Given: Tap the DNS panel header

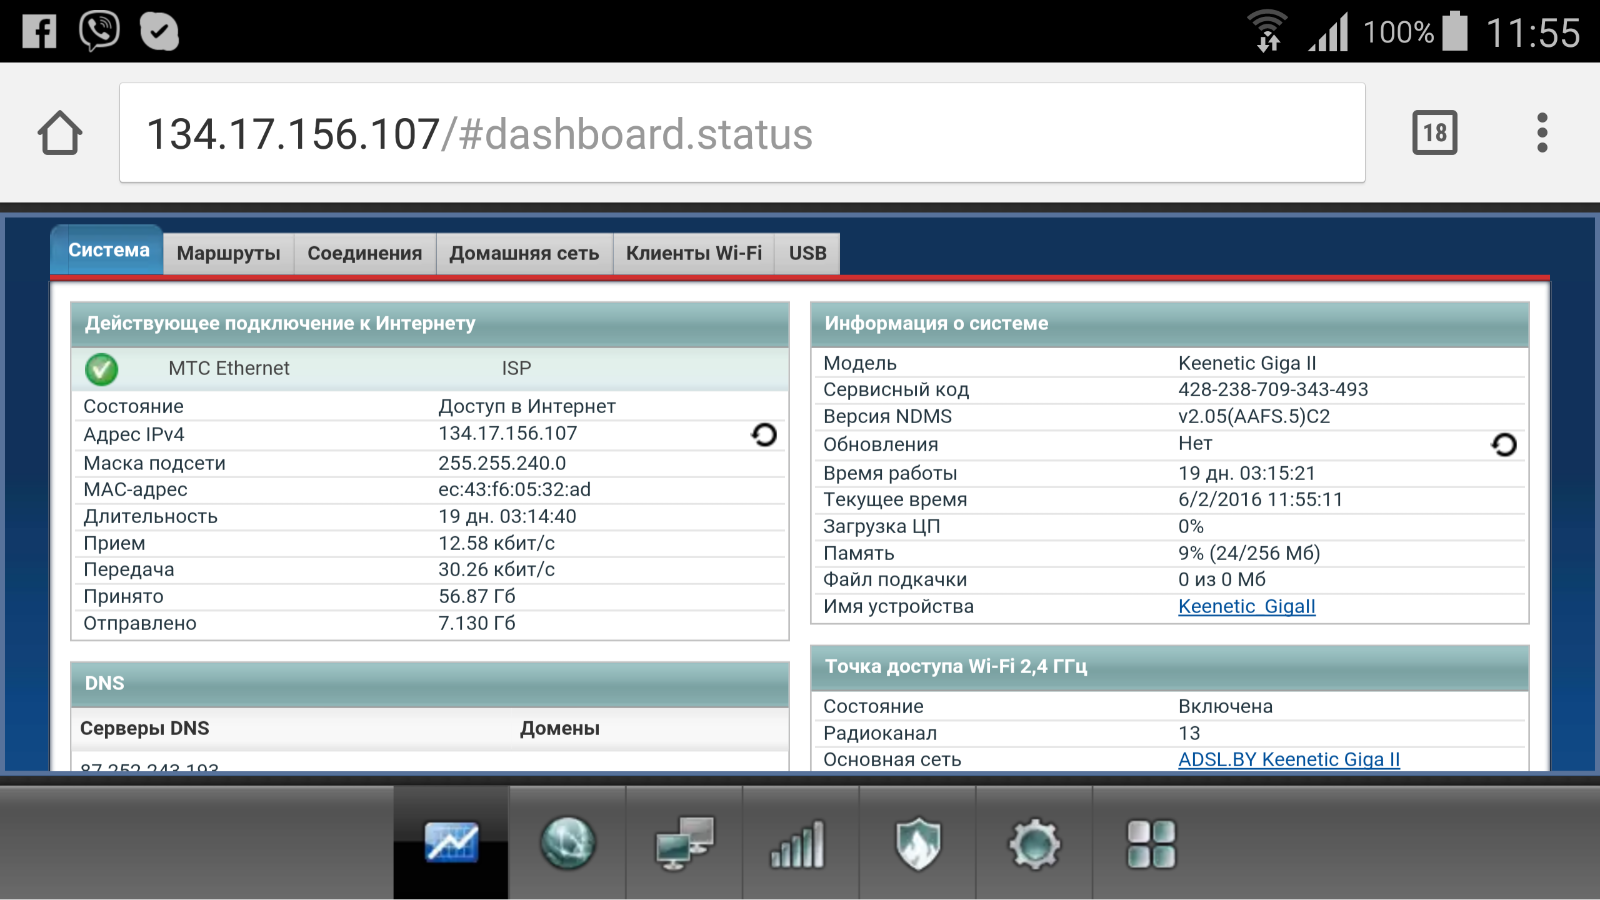Looking at the screenshot, I should tap(430, 684).
